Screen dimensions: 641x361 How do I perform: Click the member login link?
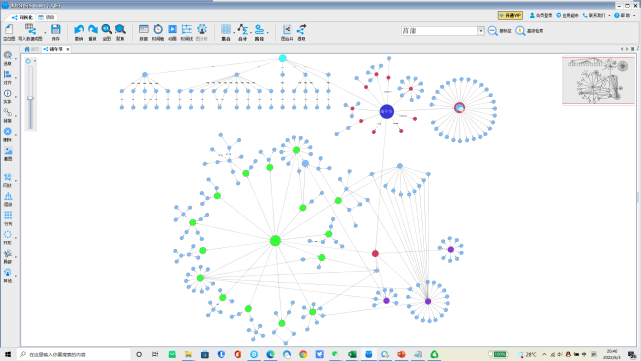[x=541, y=16]
